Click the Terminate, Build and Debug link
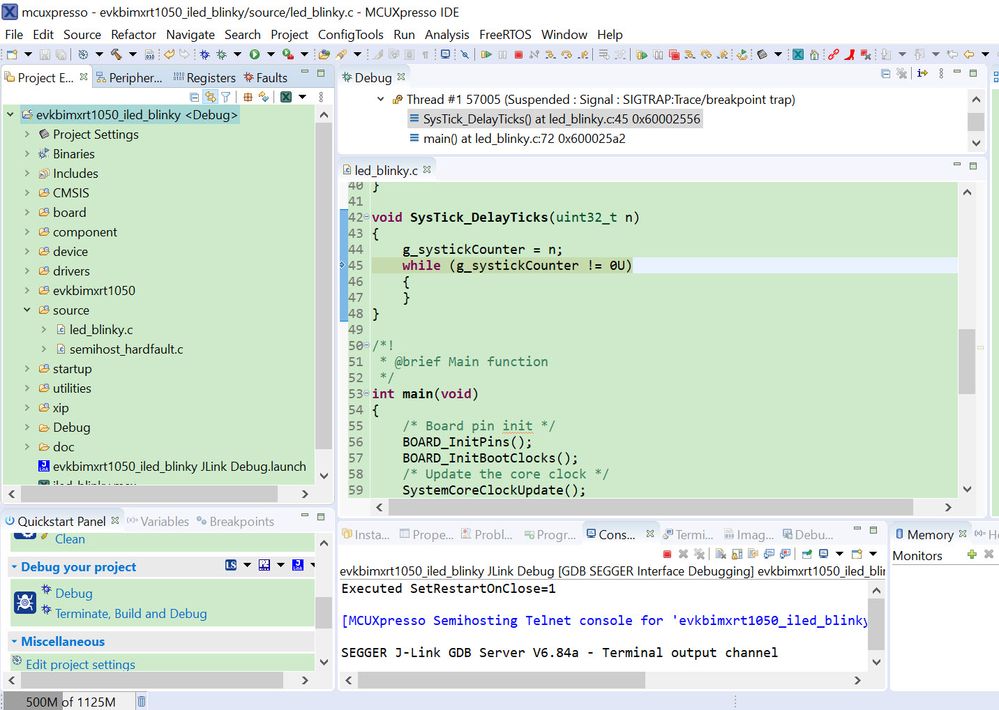 click(x=131, y=613)
